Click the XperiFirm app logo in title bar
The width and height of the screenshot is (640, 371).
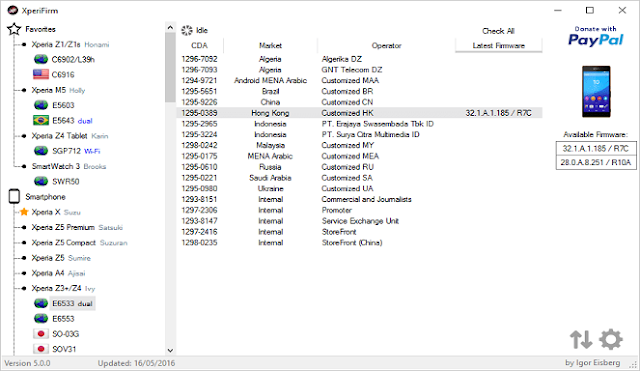(x=13, y=10)
